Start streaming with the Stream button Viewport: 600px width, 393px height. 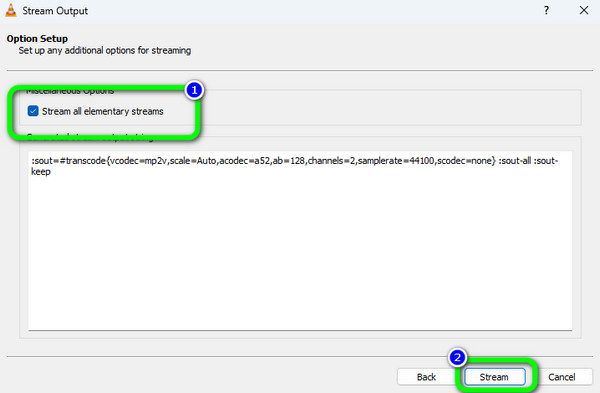(494, 377)
